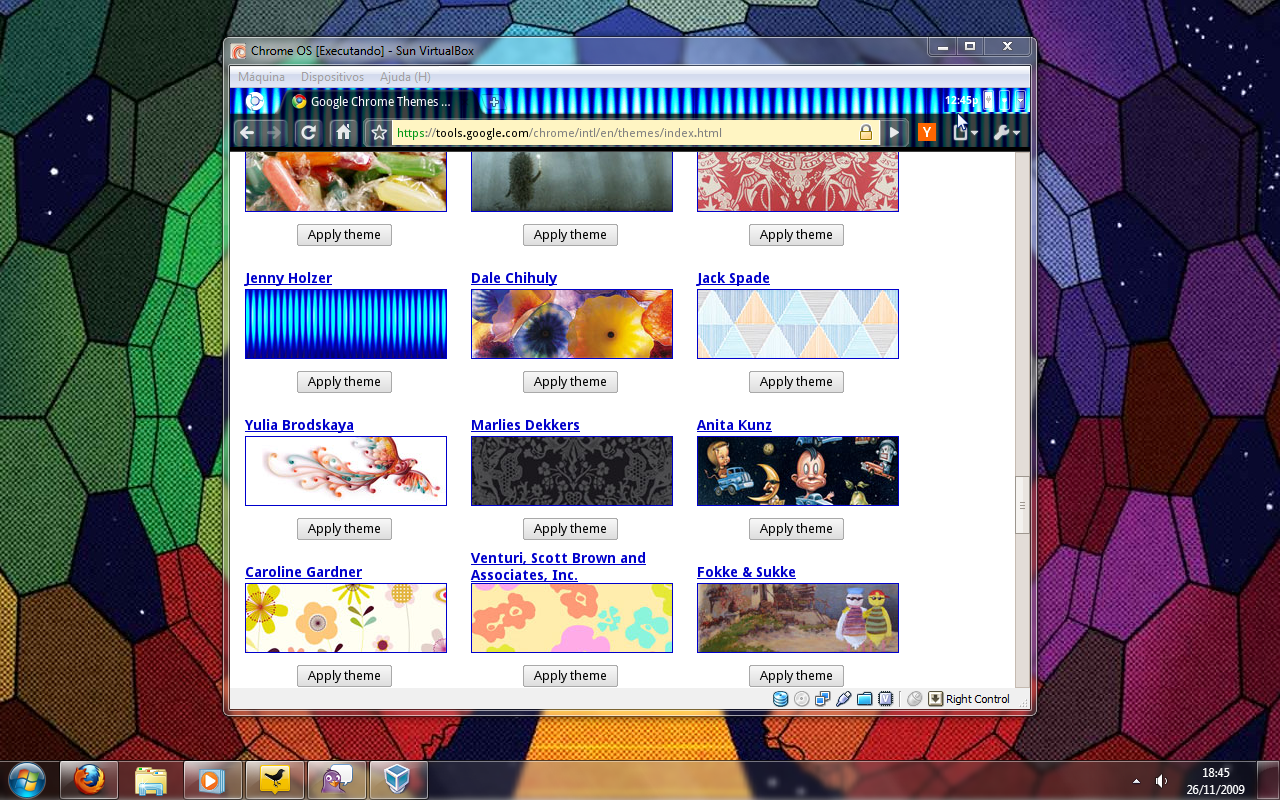Apply the Jack Spade theme
Image resolution: width=1280 pixels, height=800 pixels.
pos(796,382)
